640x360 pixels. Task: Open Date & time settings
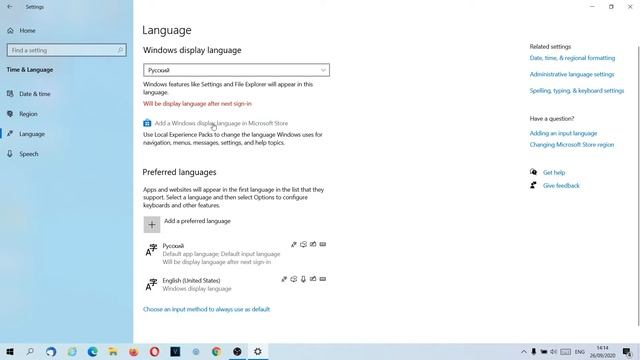coord(35,94)
